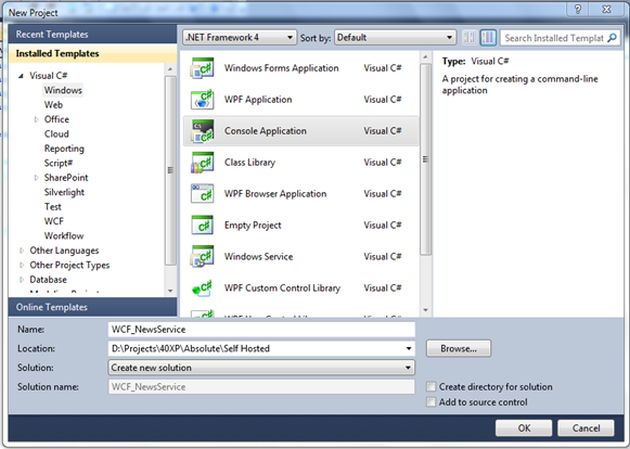This screenshot has width=630, height=449.
Task: Open the Sort by Default dropdown
Action: coord(395,38)
